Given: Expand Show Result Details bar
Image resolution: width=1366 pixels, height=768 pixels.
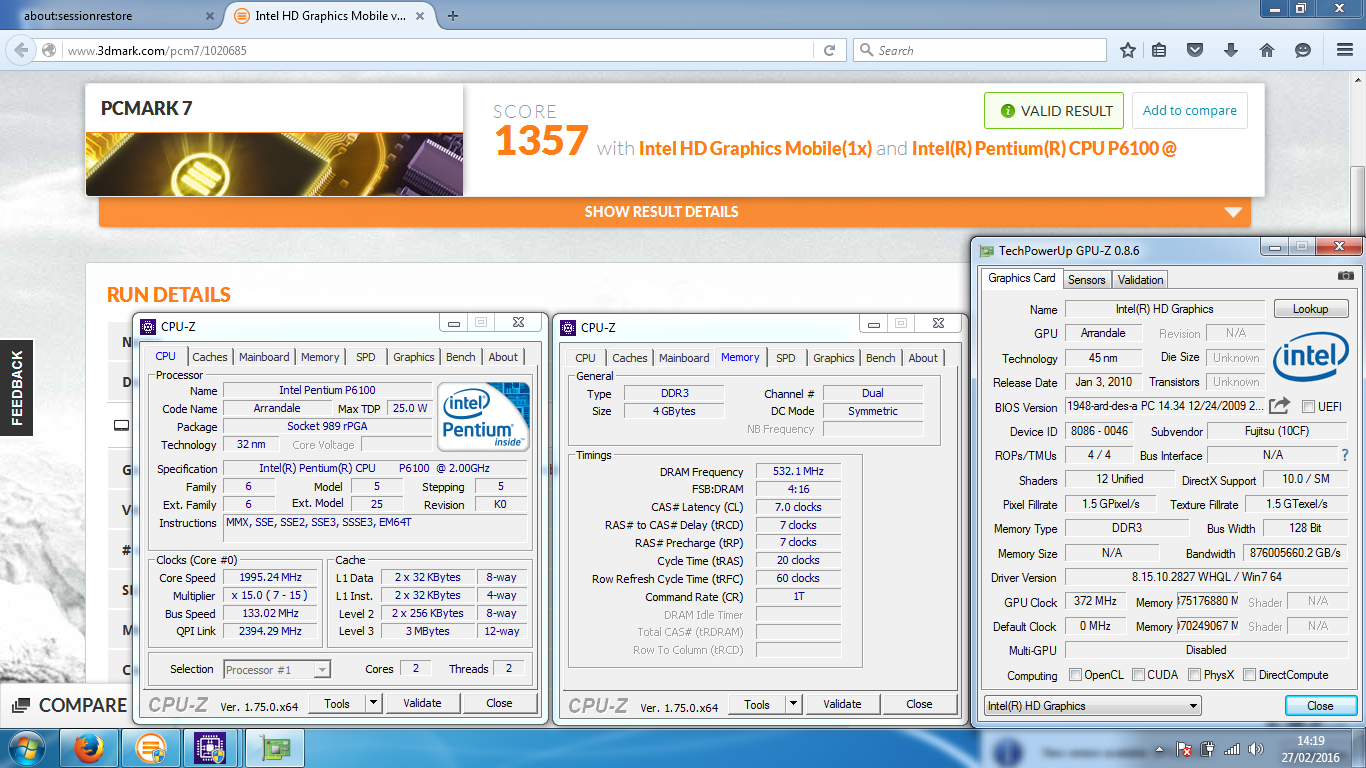Looking at the screenshot, I should [675, 211].
